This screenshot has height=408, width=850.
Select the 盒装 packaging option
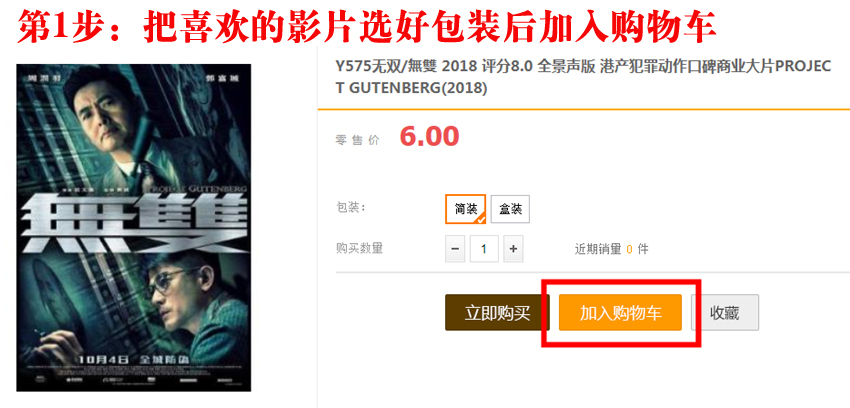(510, 209)
